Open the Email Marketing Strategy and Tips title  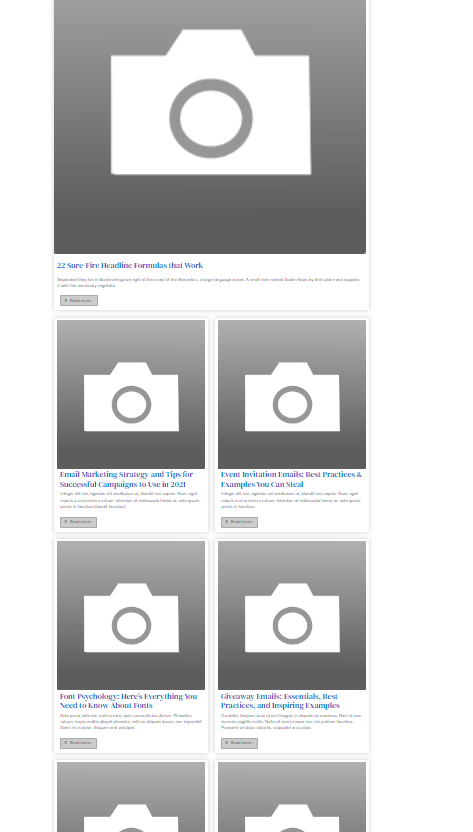tap(126, 479)
